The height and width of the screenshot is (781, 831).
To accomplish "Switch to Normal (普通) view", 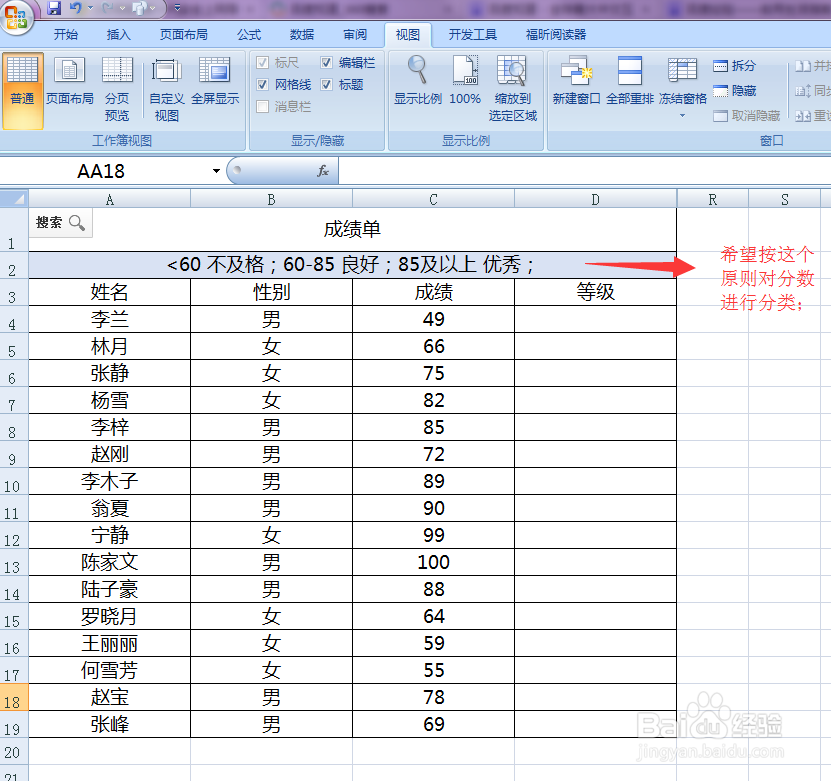I will [x=22, y=90].
